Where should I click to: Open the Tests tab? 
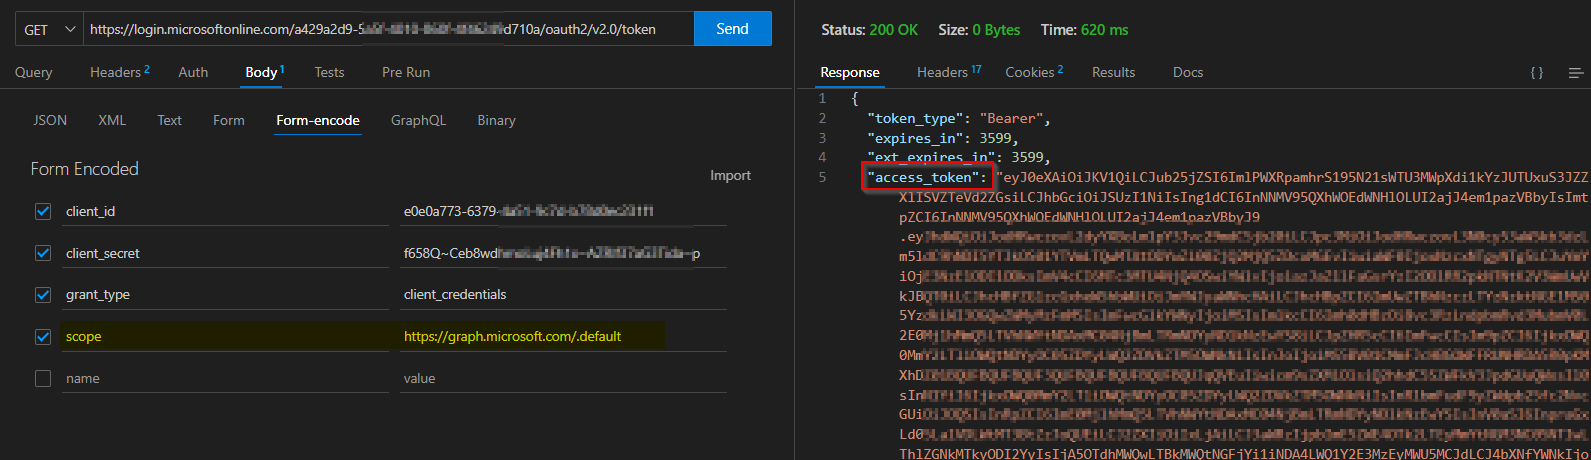[329, 72]
